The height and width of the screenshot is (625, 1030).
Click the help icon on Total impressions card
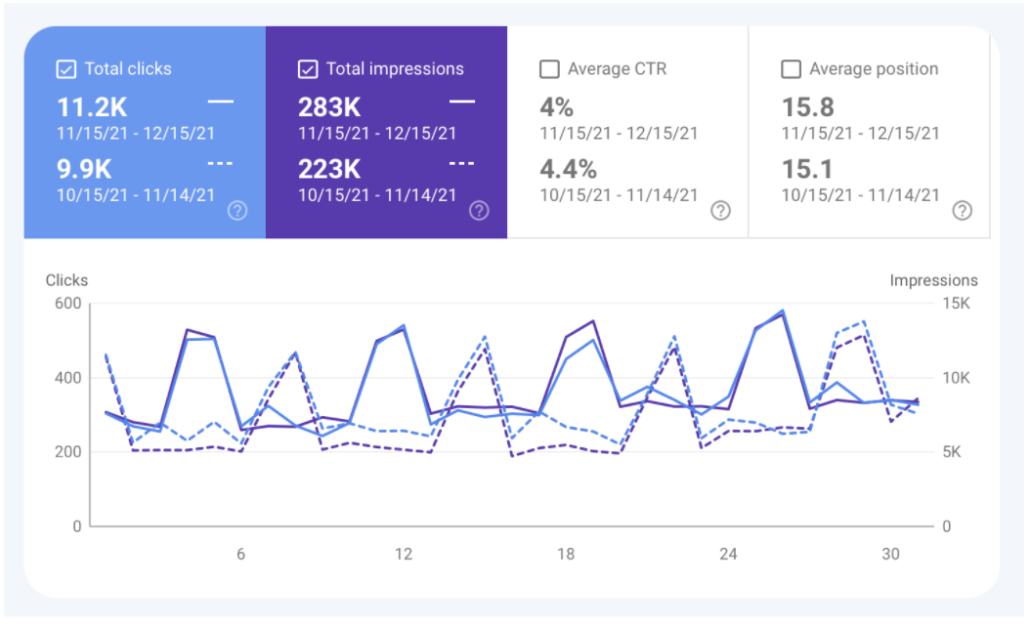tap(478, 211)
